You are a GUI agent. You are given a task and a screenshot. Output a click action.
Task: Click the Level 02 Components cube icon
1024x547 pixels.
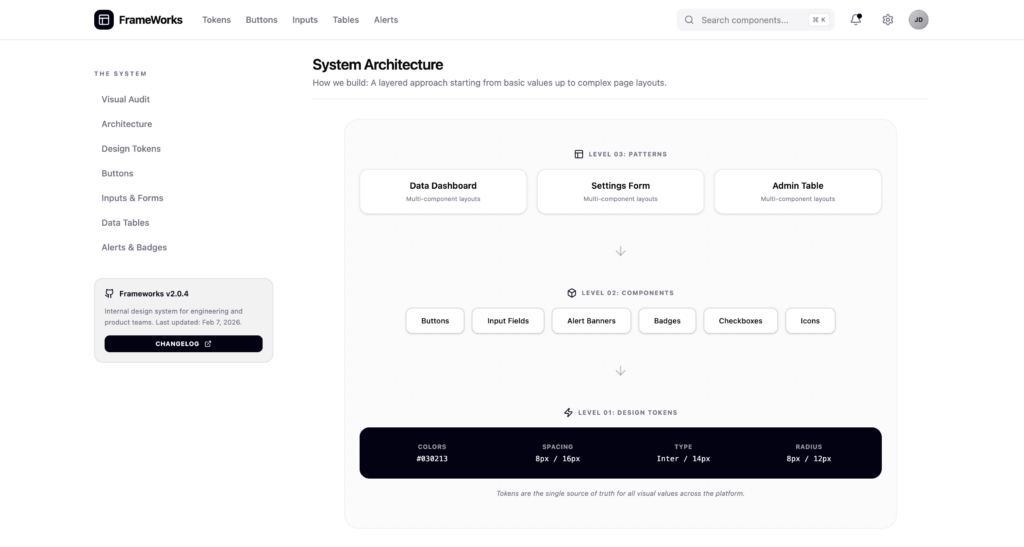pyautogui.click(x=572, y=293)
